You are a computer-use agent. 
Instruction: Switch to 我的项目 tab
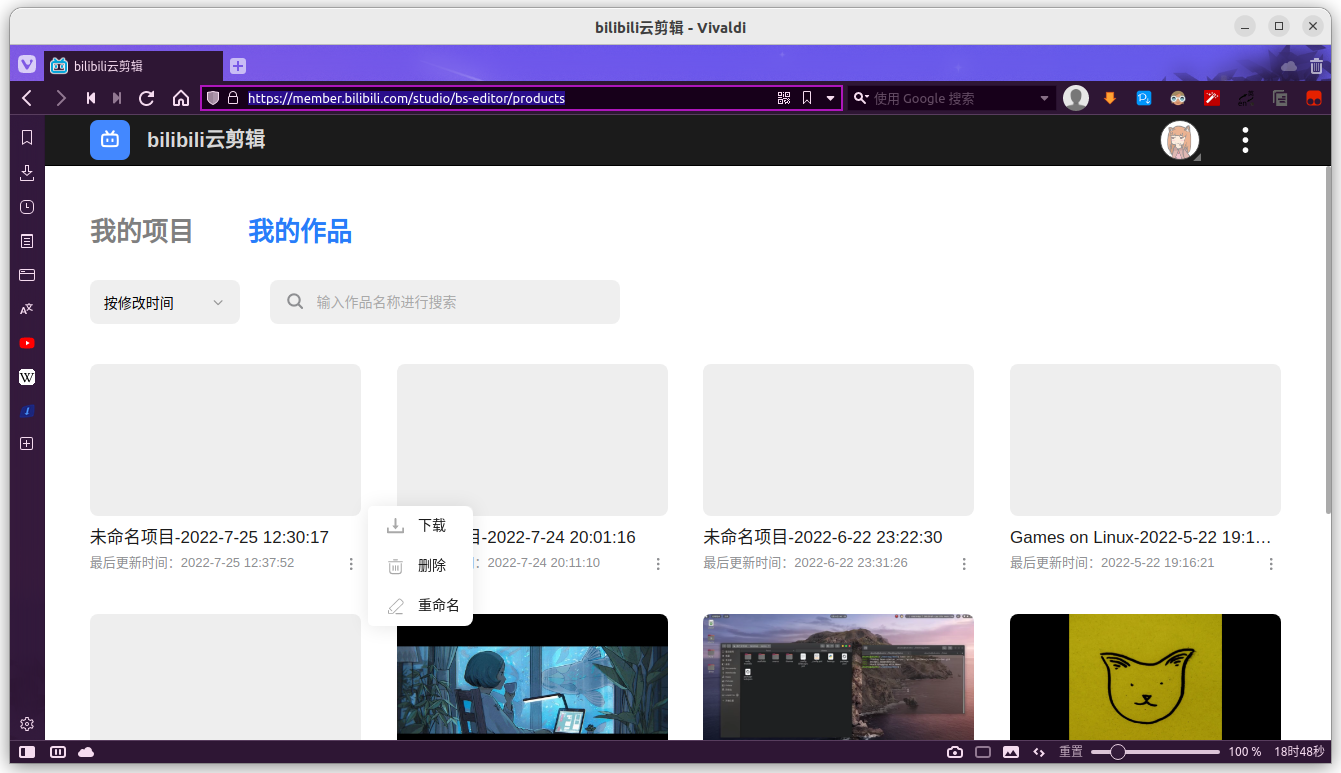point(141,231)
